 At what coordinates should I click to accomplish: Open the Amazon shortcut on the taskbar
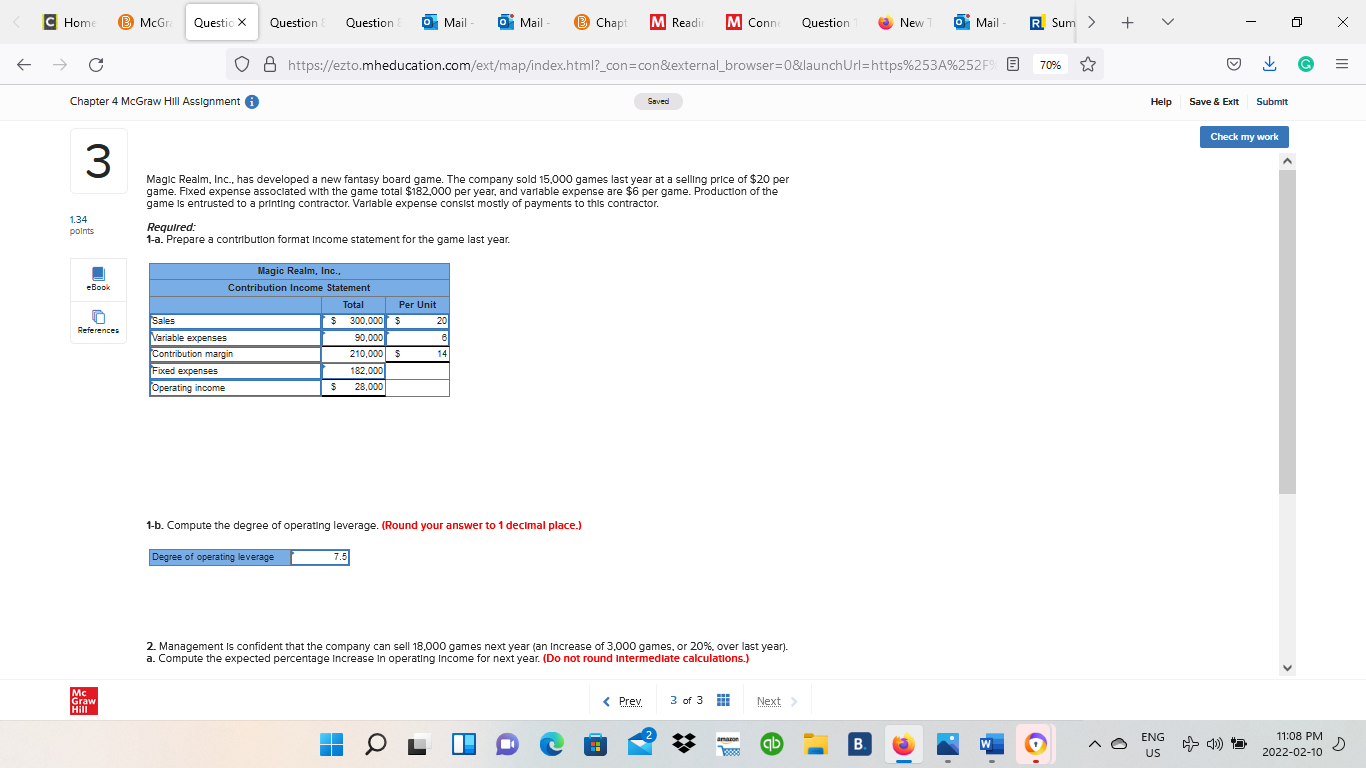[x=727, y=744]
